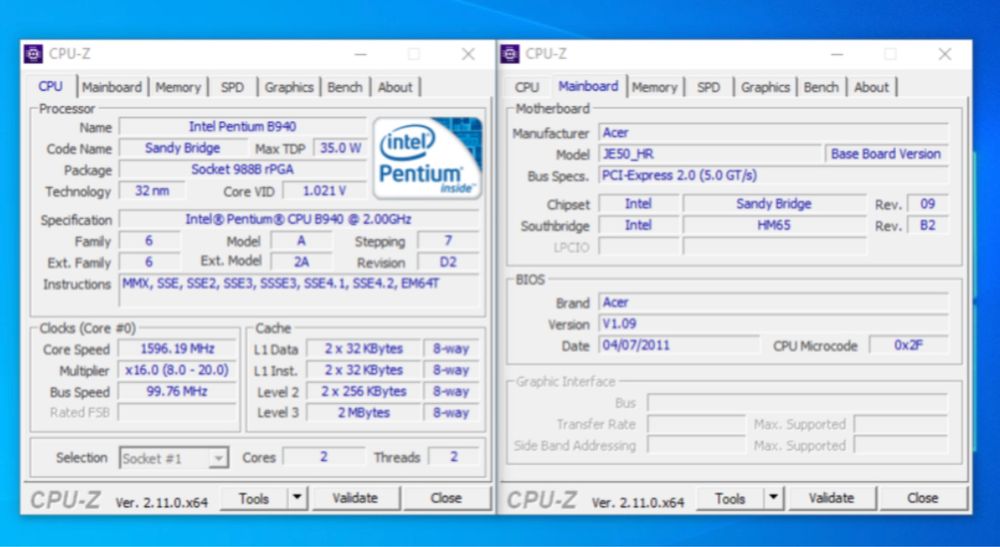Image resolution: width=1000 pixels, height=547 pixels.
Task: Close left CPU-Z window with title bar X
Action: coord(468,54)
